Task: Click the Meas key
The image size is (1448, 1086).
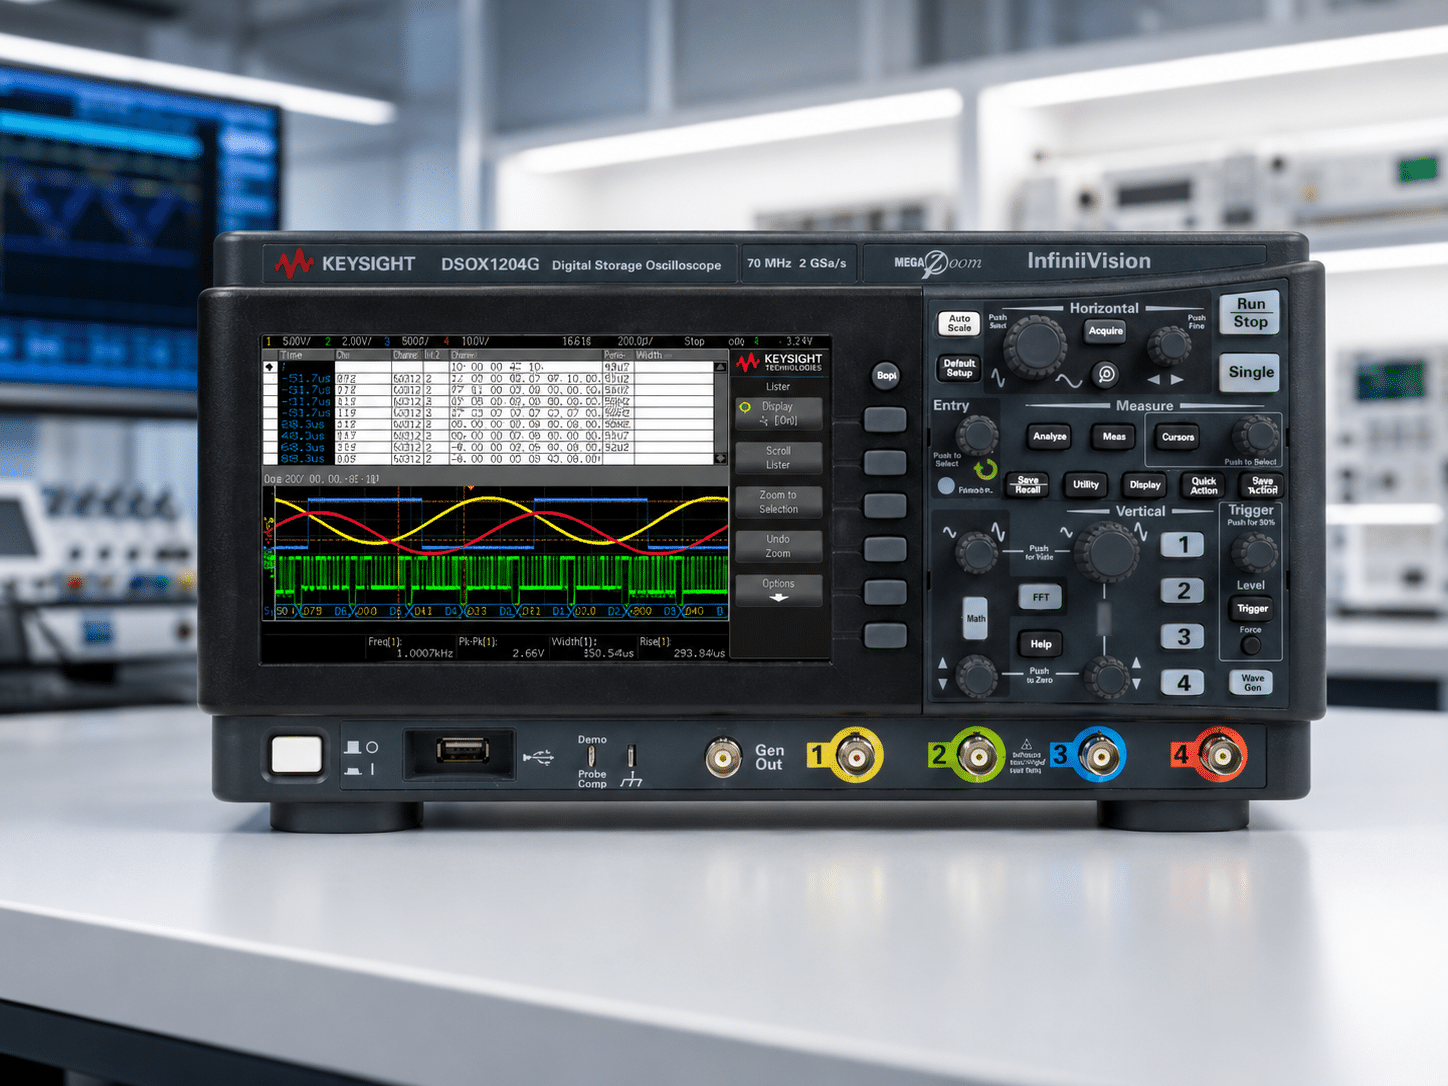Action: point(1114,436)
